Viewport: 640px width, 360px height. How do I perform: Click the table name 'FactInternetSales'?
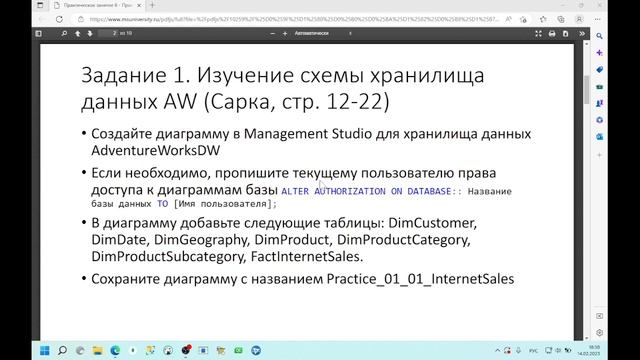pos(305,256)
